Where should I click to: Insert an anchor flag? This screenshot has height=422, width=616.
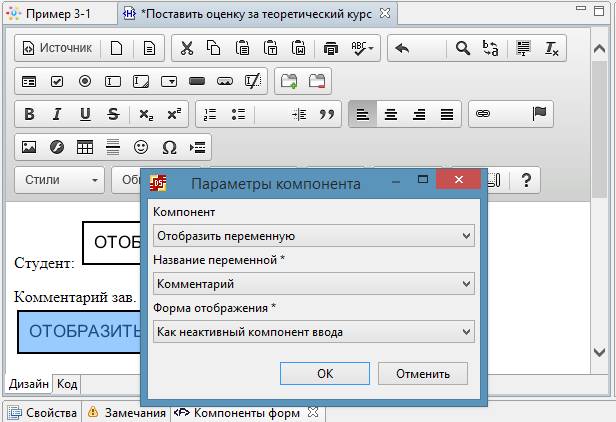tap(539, 114)
